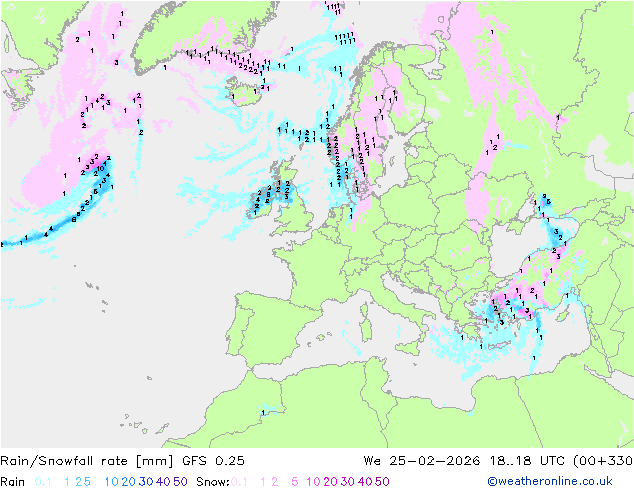
Task: Select the Snow legend 40 color value
Action: 365,482
